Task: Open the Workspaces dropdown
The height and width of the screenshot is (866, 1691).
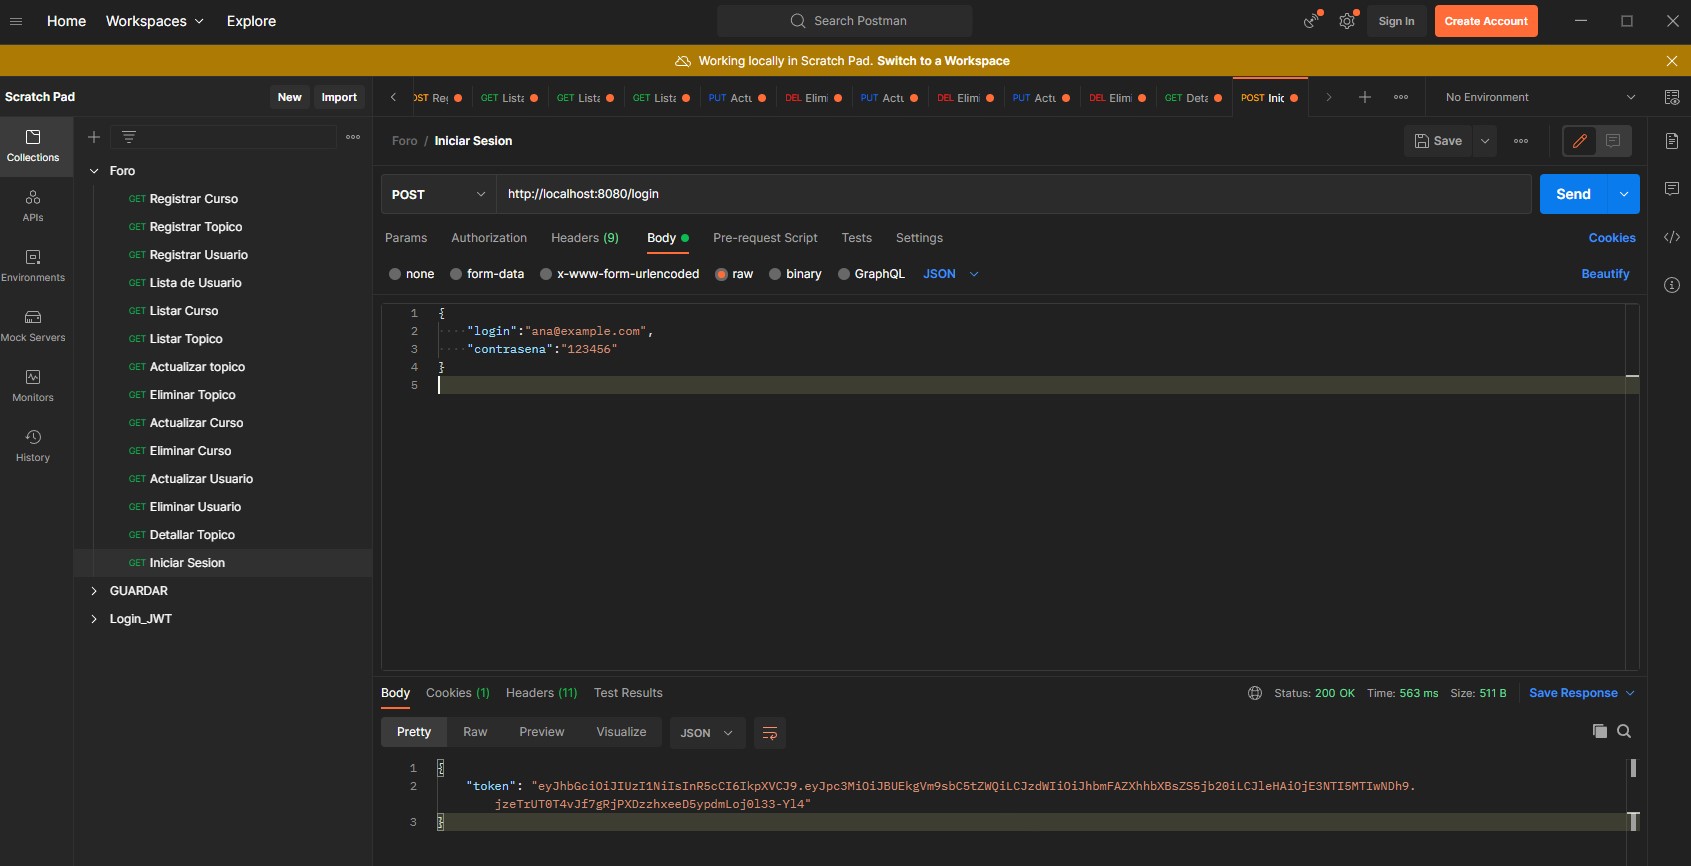Action: pyautogui.click(x=155, y=21)
